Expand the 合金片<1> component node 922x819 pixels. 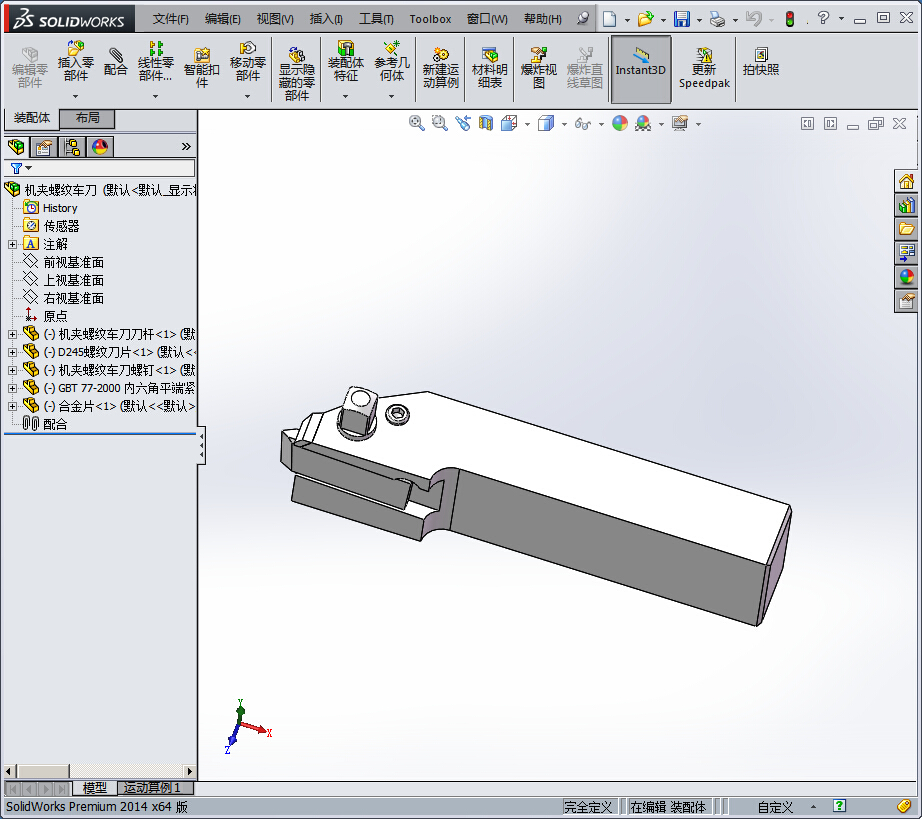[x=12, y=406]
